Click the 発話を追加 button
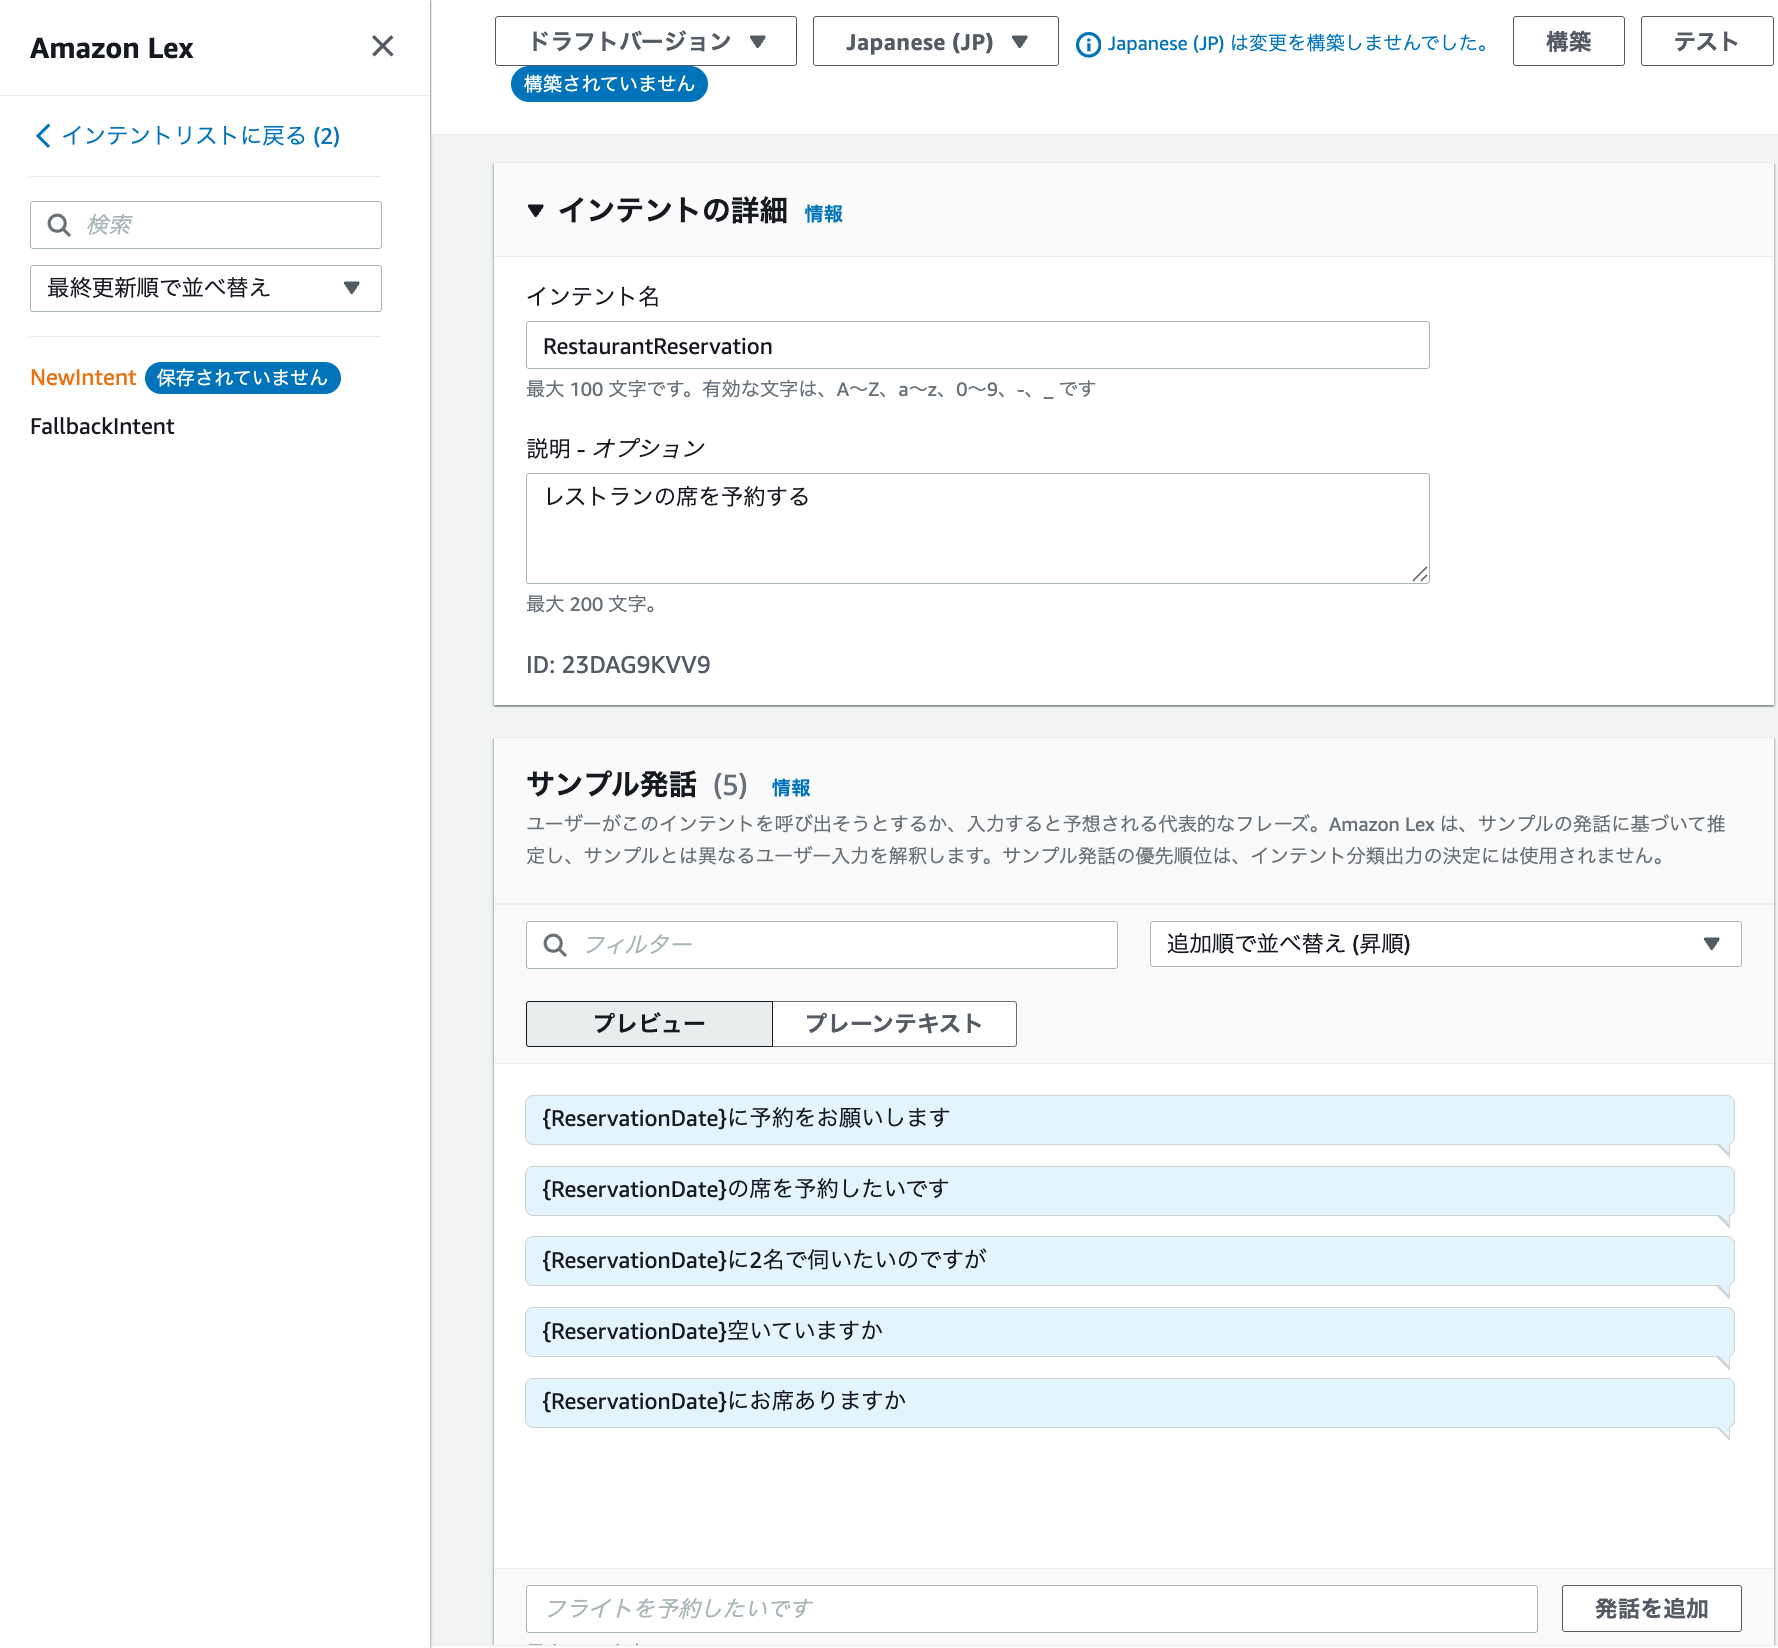This screenshot has width=1778, height=1648. click(x=1652, y=1609)
